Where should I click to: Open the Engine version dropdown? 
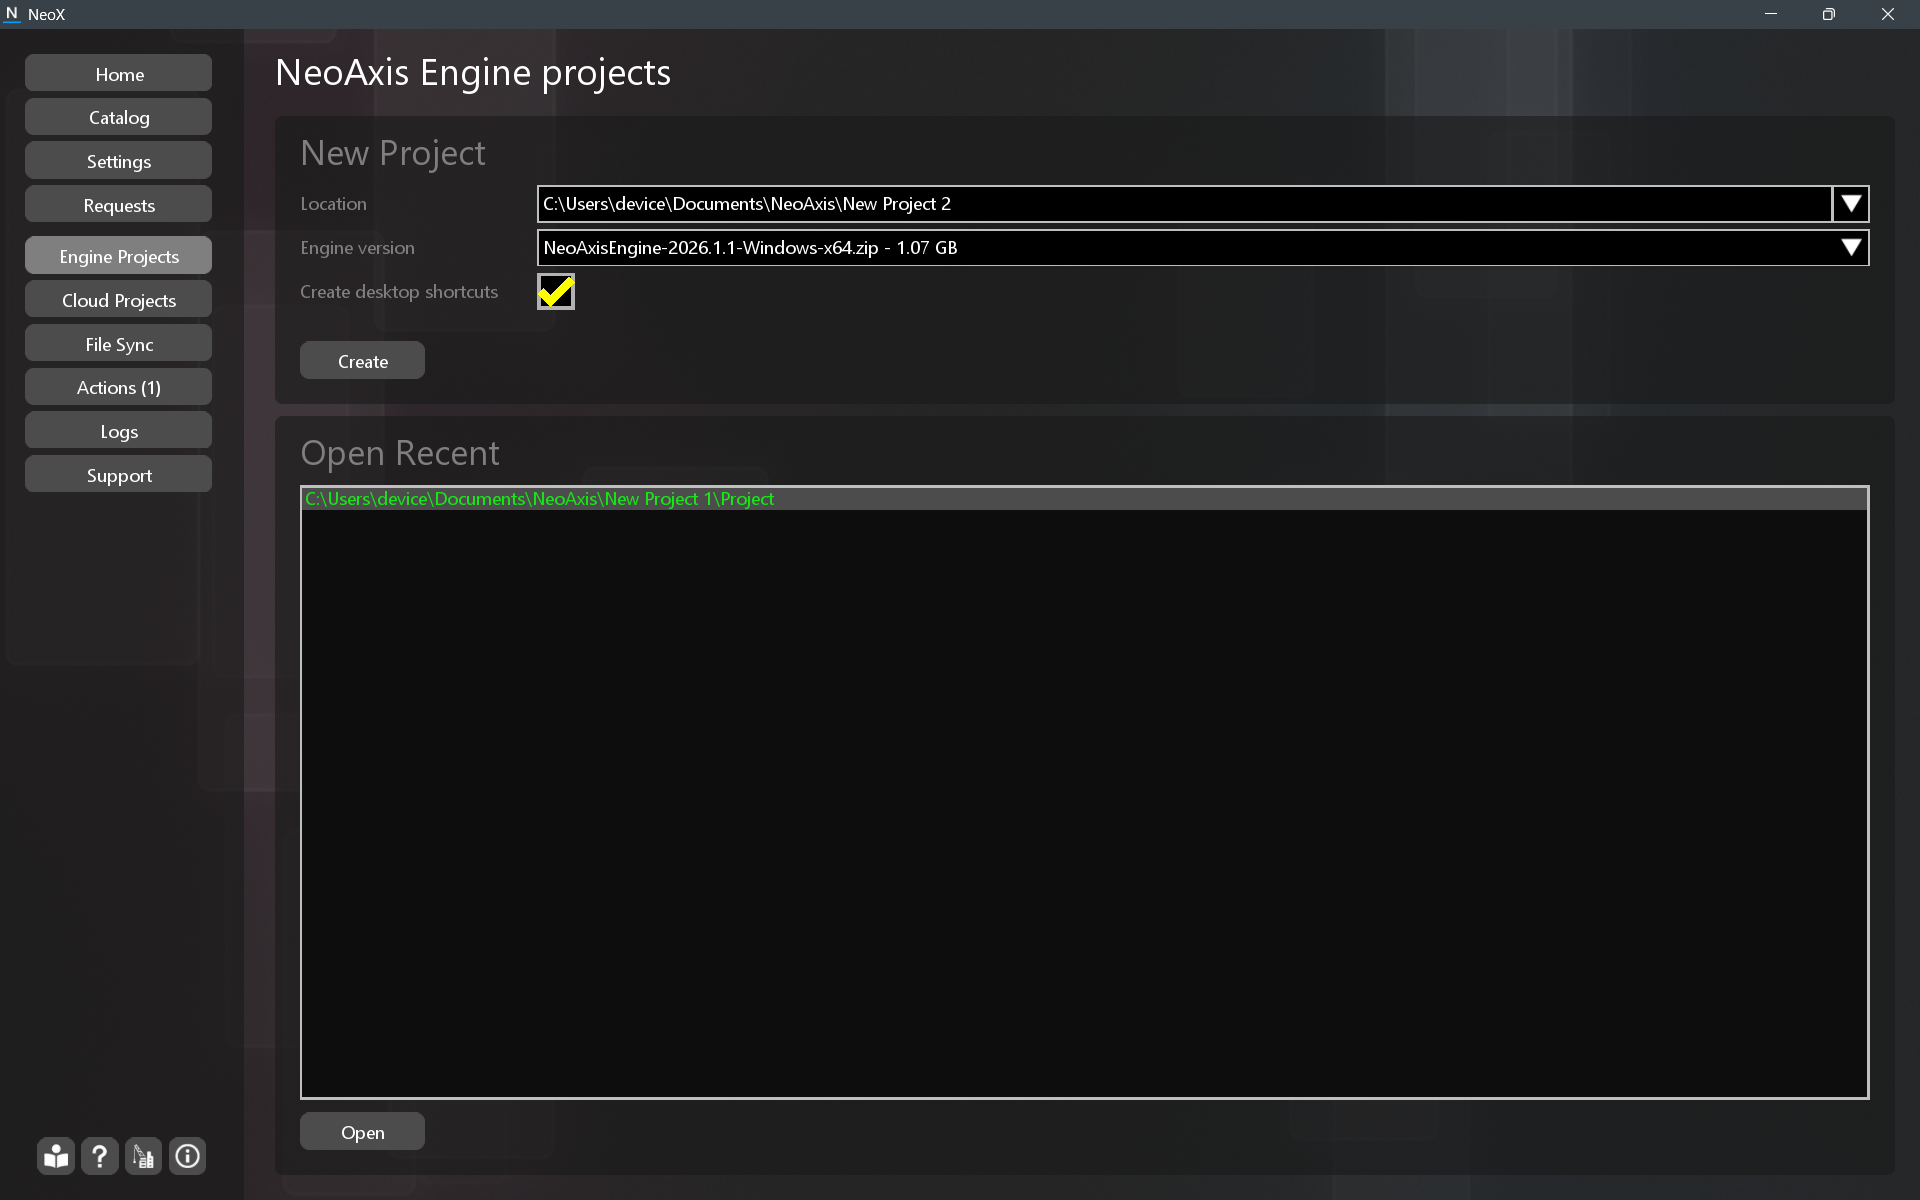[1851, 248]
